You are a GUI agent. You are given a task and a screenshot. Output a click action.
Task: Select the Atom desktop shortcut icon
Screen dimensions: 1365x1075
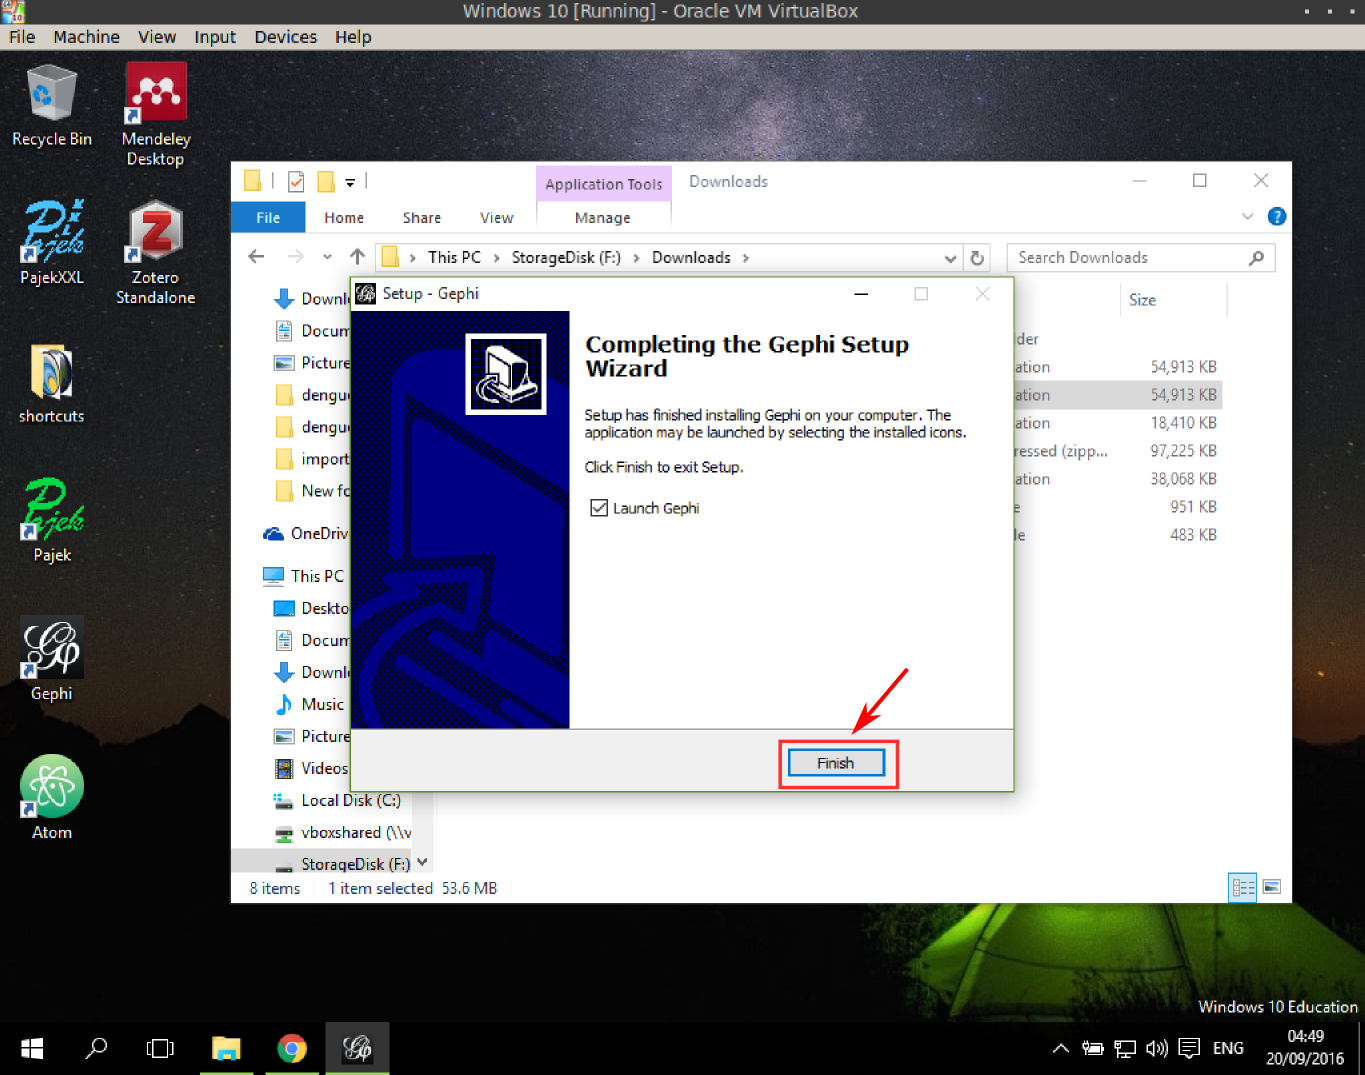tap(51, 798)
